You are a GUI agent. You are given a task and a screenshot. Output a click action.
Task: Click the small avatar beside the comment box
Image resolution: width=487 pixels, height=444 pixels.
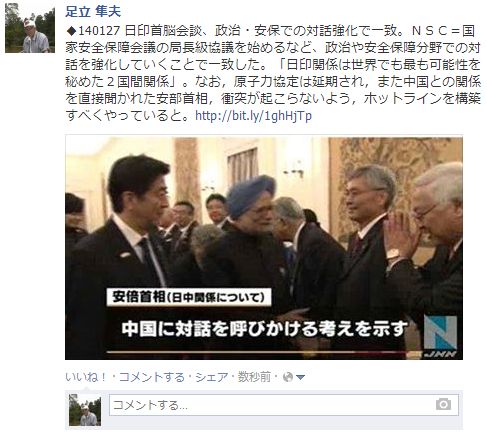pyautogui.click(x=85, y=410)
